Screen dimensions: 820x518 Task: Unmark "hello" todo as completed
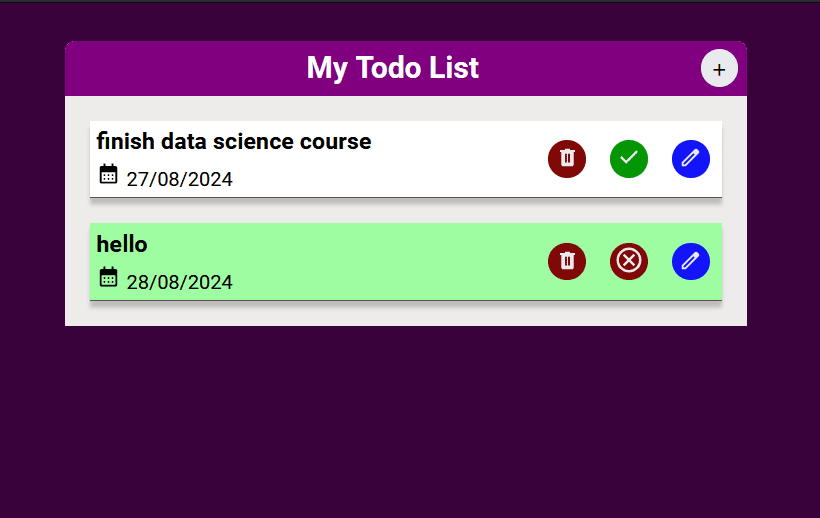(x=629, y=261)
